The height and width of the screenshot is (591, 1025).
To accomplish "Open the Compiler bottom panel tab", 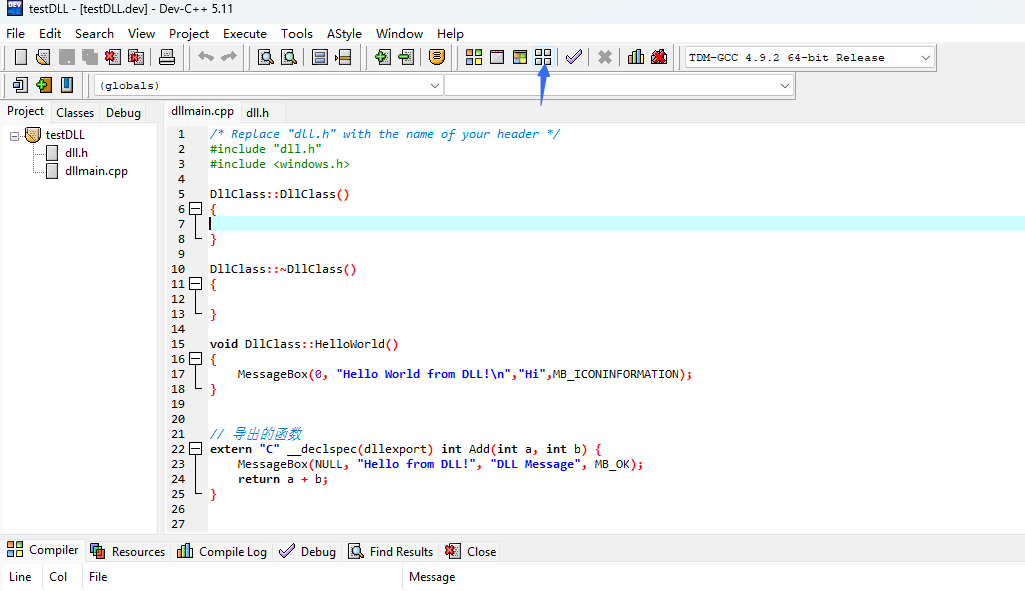I will [x=42, y=550].
